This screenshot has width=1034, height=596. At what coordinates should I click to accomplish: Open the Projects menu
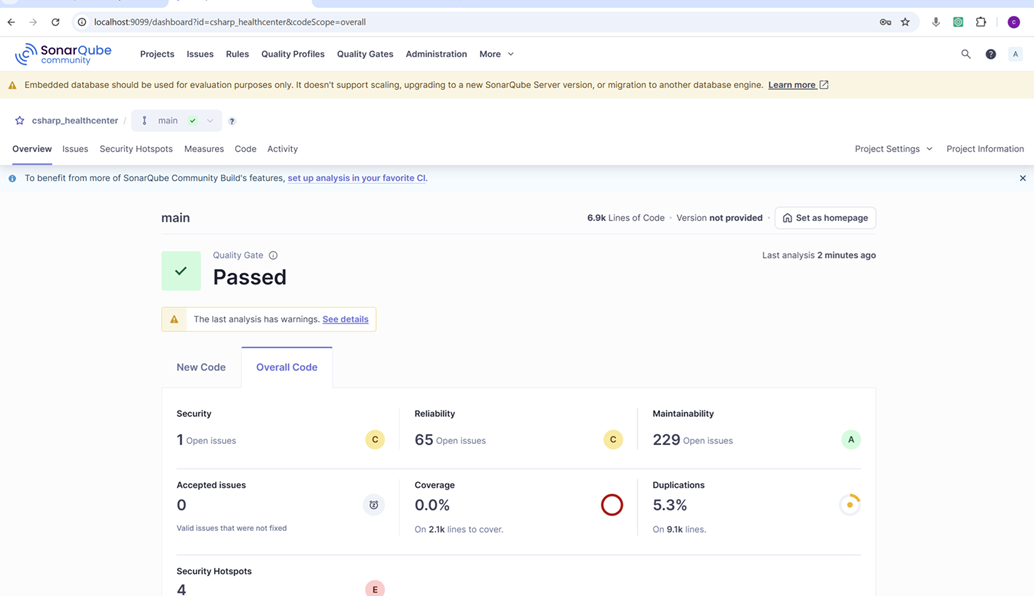point(157,54)
